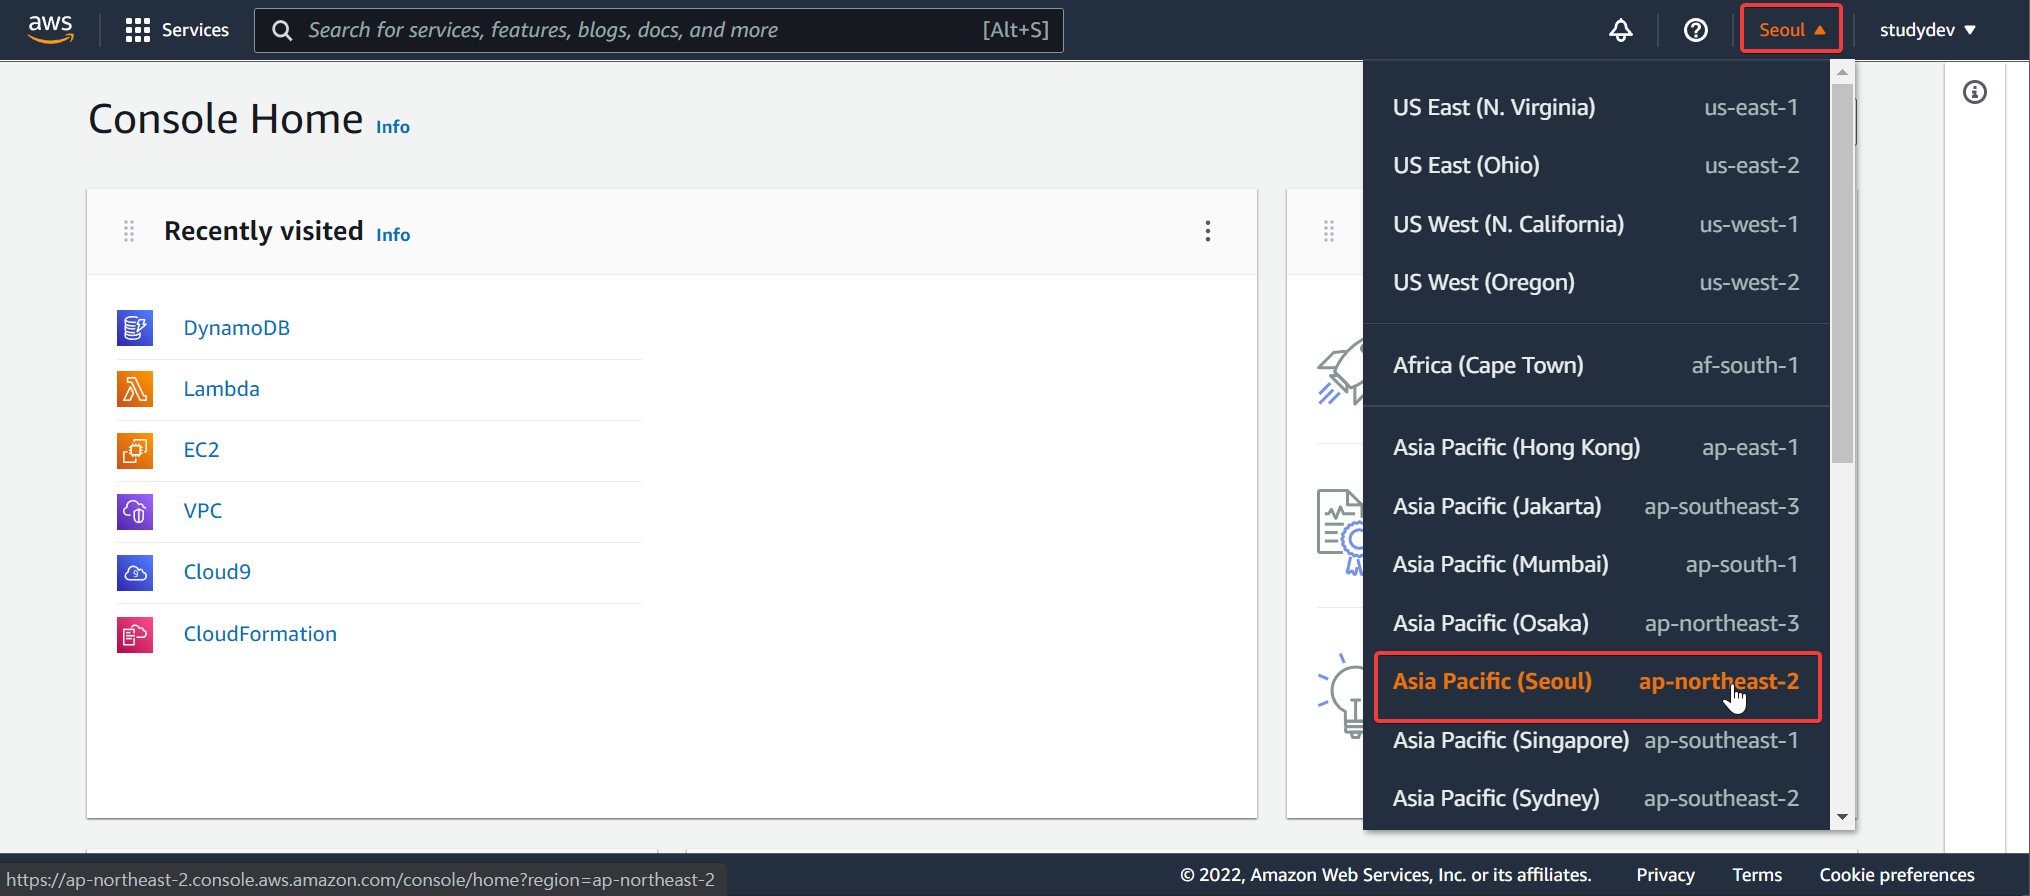Screen dimensions: 2030x896
Task: Click the Lambda service icon
Action: coord(135,389)
